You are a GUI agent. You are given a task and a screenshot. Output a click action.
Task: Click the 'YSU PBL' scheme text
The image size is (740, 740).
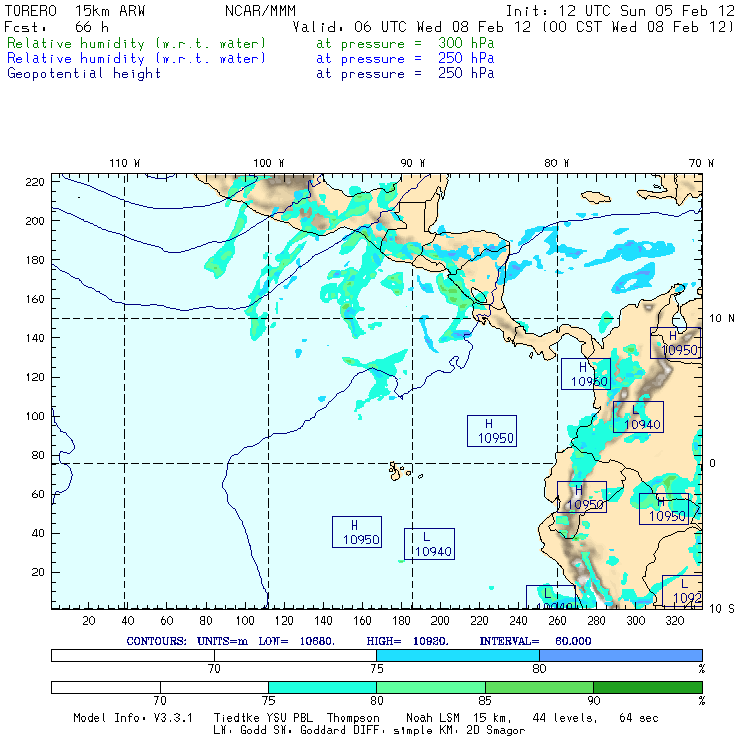289,718
